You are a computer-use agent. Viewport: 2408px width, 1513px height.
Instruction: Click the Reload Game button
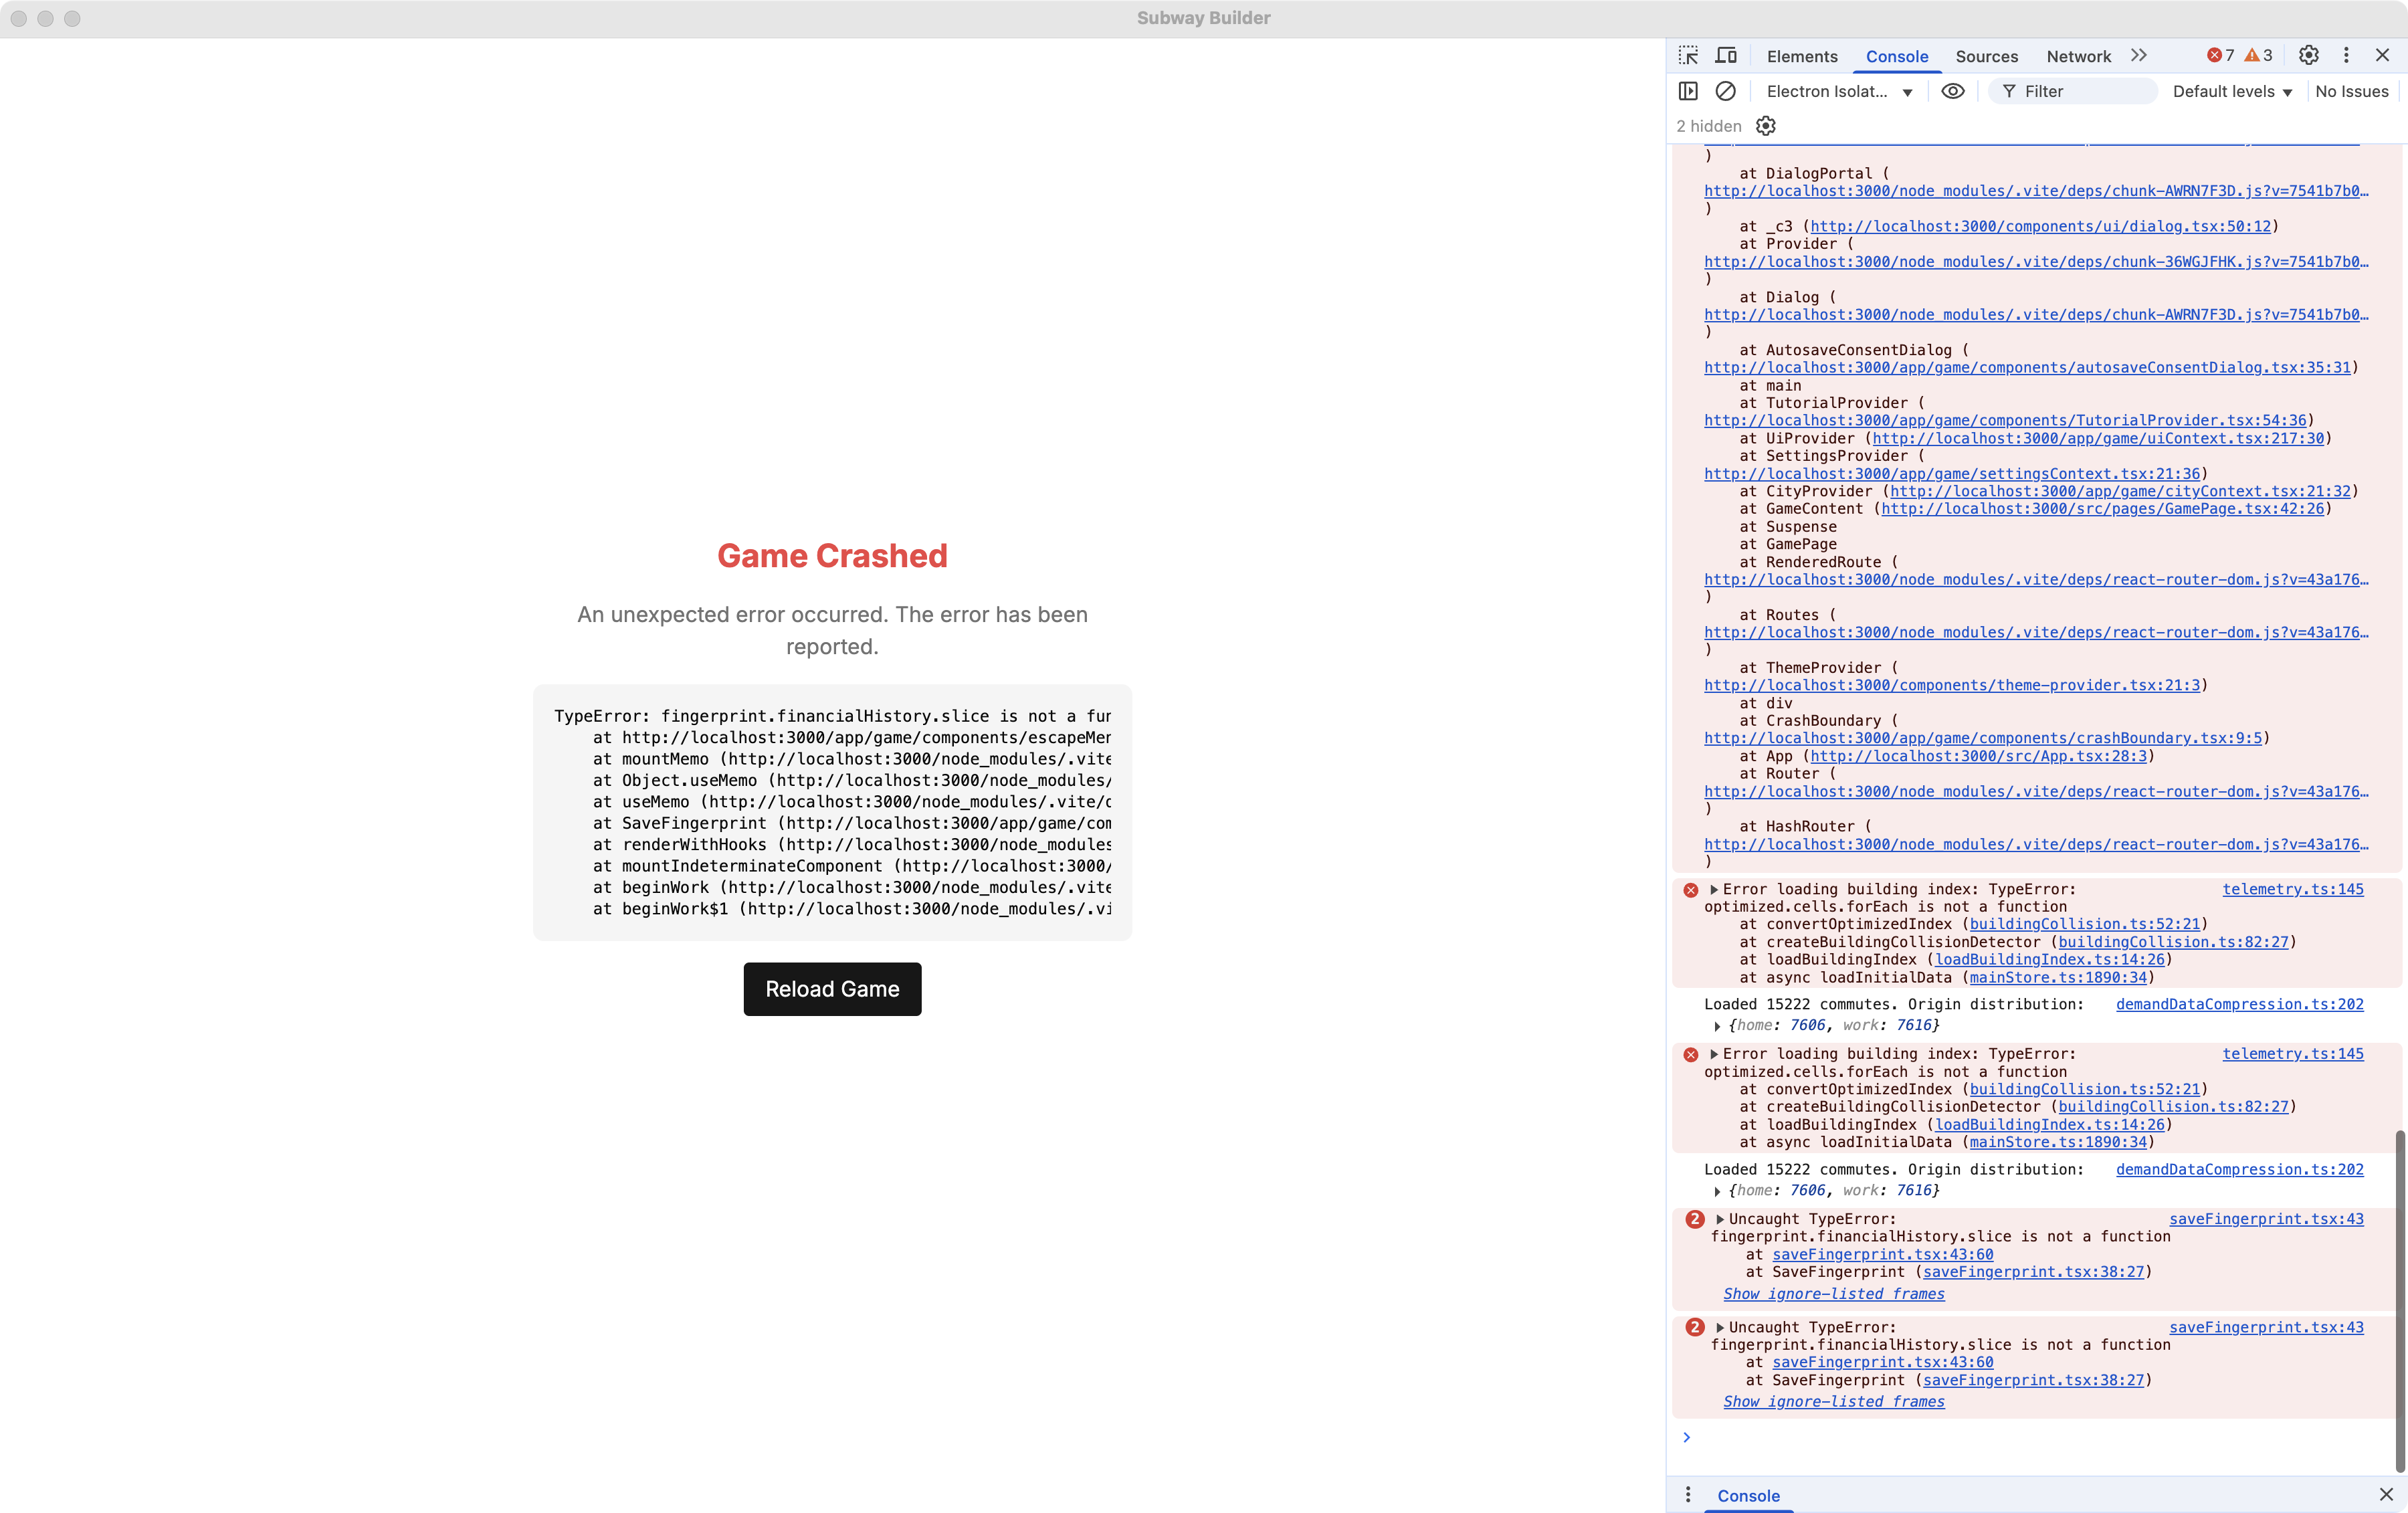(832, 989)
